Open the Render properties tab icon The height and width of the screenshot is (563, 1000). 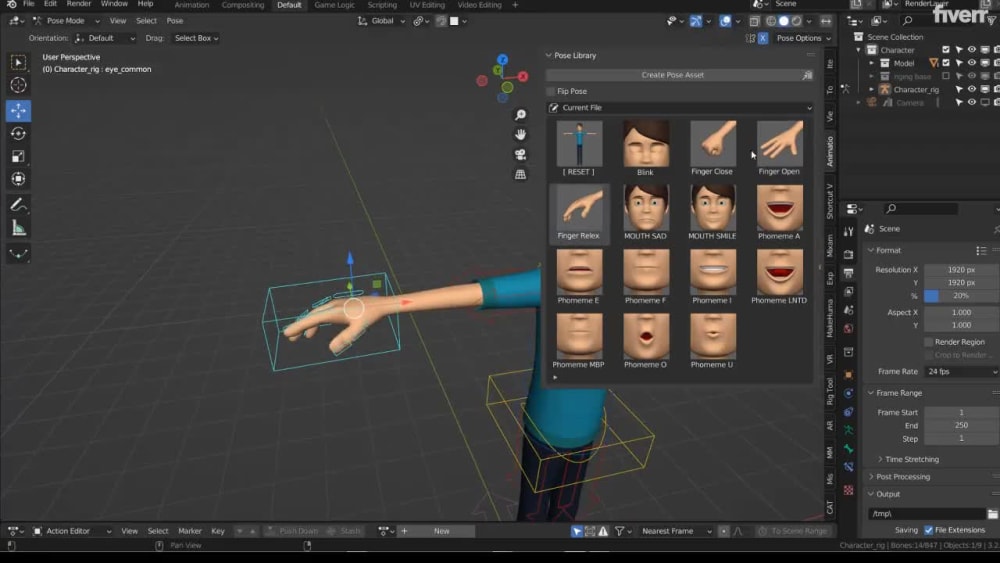848,254
